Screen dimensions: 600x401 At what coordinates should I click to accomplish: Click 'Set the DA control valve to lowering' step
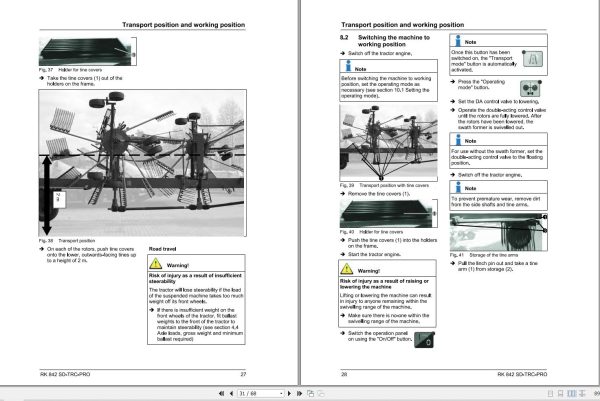(x=499, y=101)
